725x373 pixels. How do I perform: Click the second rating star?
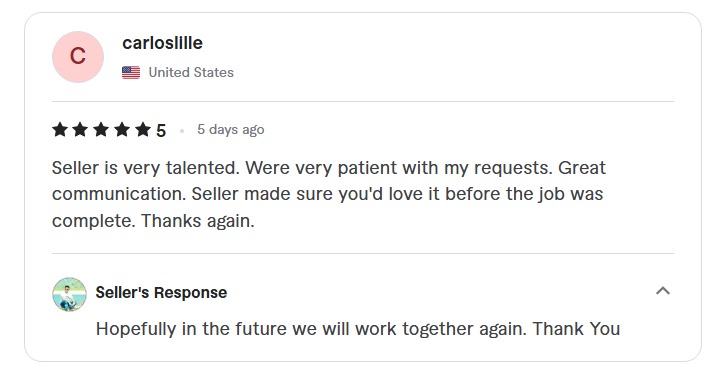(x=80, y=130)
